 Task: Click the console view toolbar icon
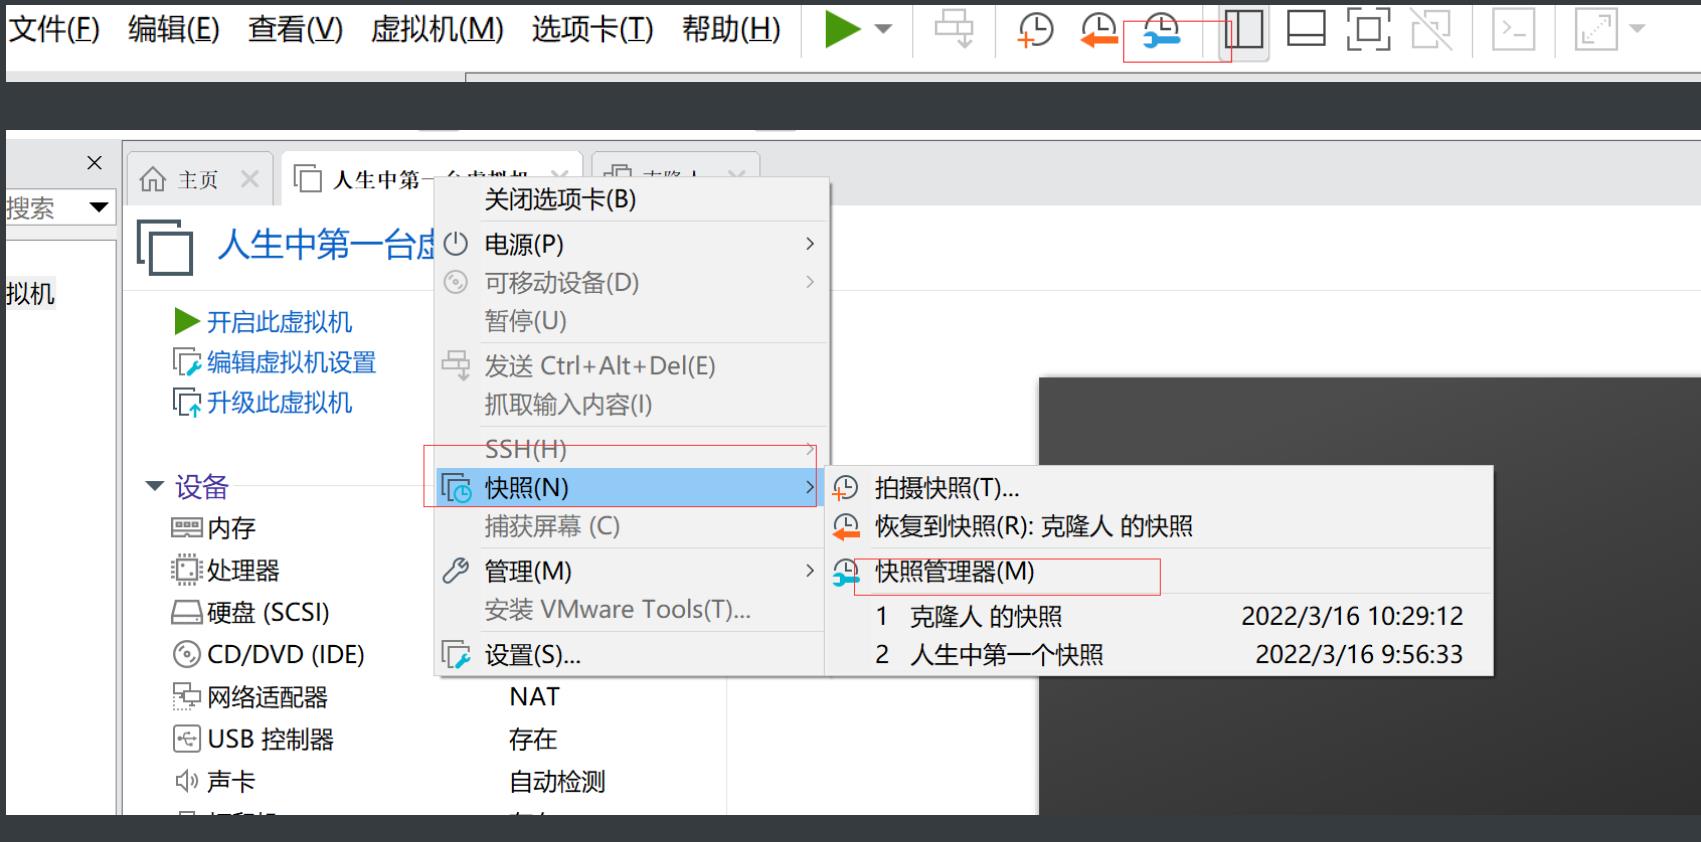1514,29
